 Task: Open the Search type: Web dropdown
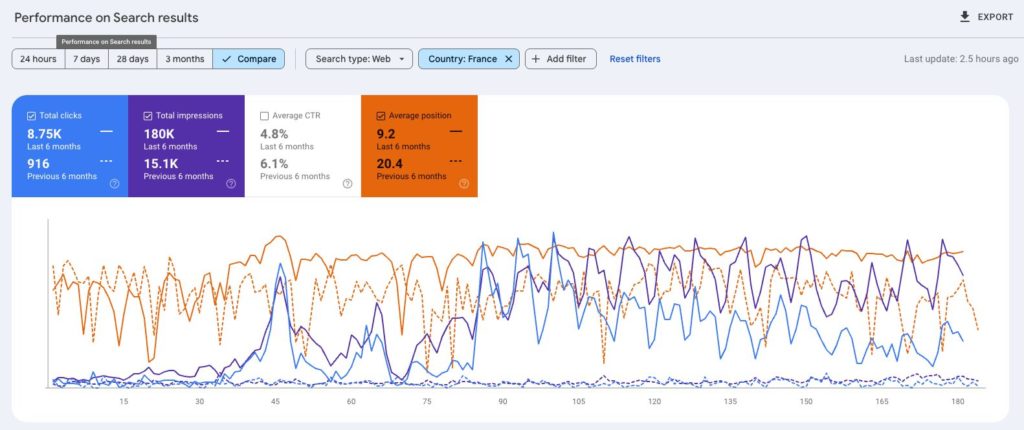pyautogui.click(x=359, y=59)
